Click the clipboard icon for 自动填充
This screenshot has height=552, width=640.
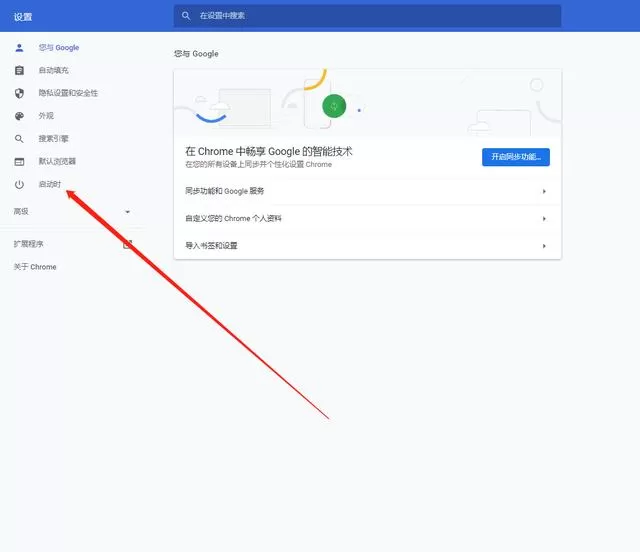(19, 70)
